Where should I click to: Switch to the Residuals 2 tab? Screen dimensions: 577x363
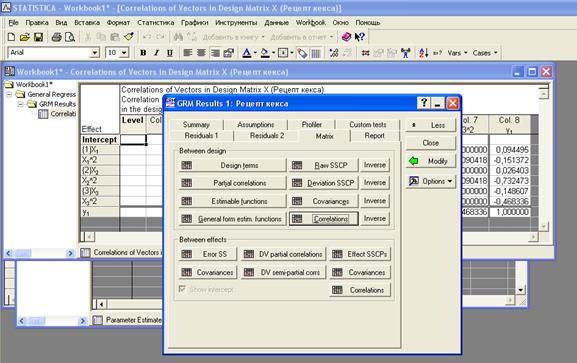pyautogui.click(x=267, y=136)
